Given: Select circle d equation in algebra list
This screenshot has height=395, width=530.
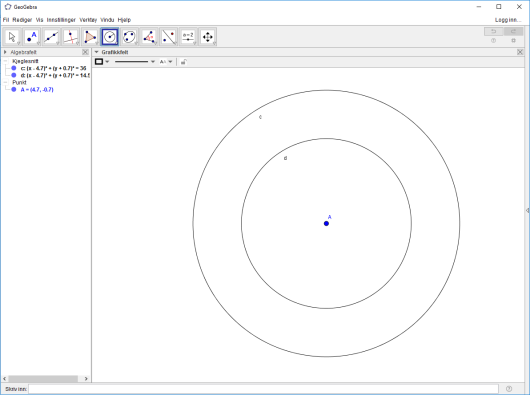Looking at the screenshot, I should click(55, 75).
